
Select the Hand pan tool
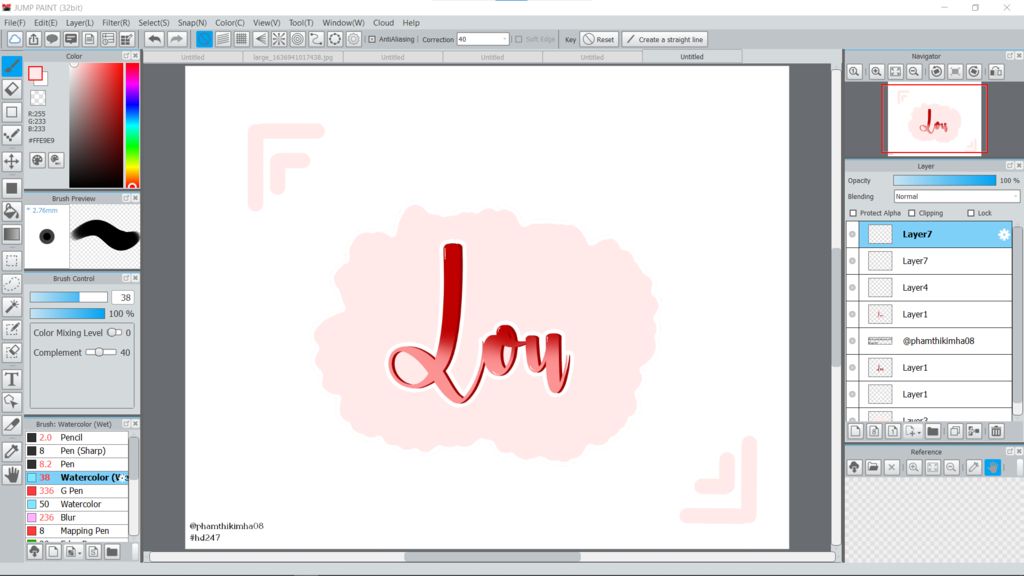12,475
